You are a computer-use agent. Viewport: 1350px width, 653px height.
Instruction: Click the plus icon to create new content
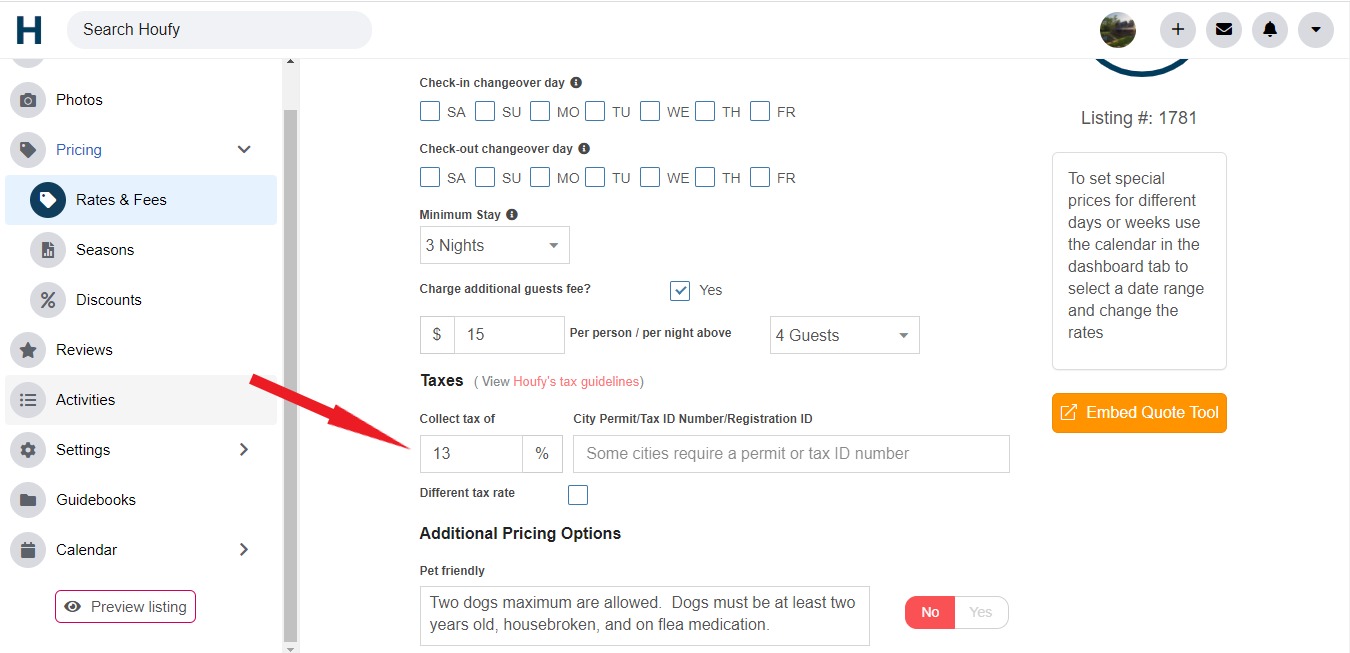click(x=1177, y=30)
